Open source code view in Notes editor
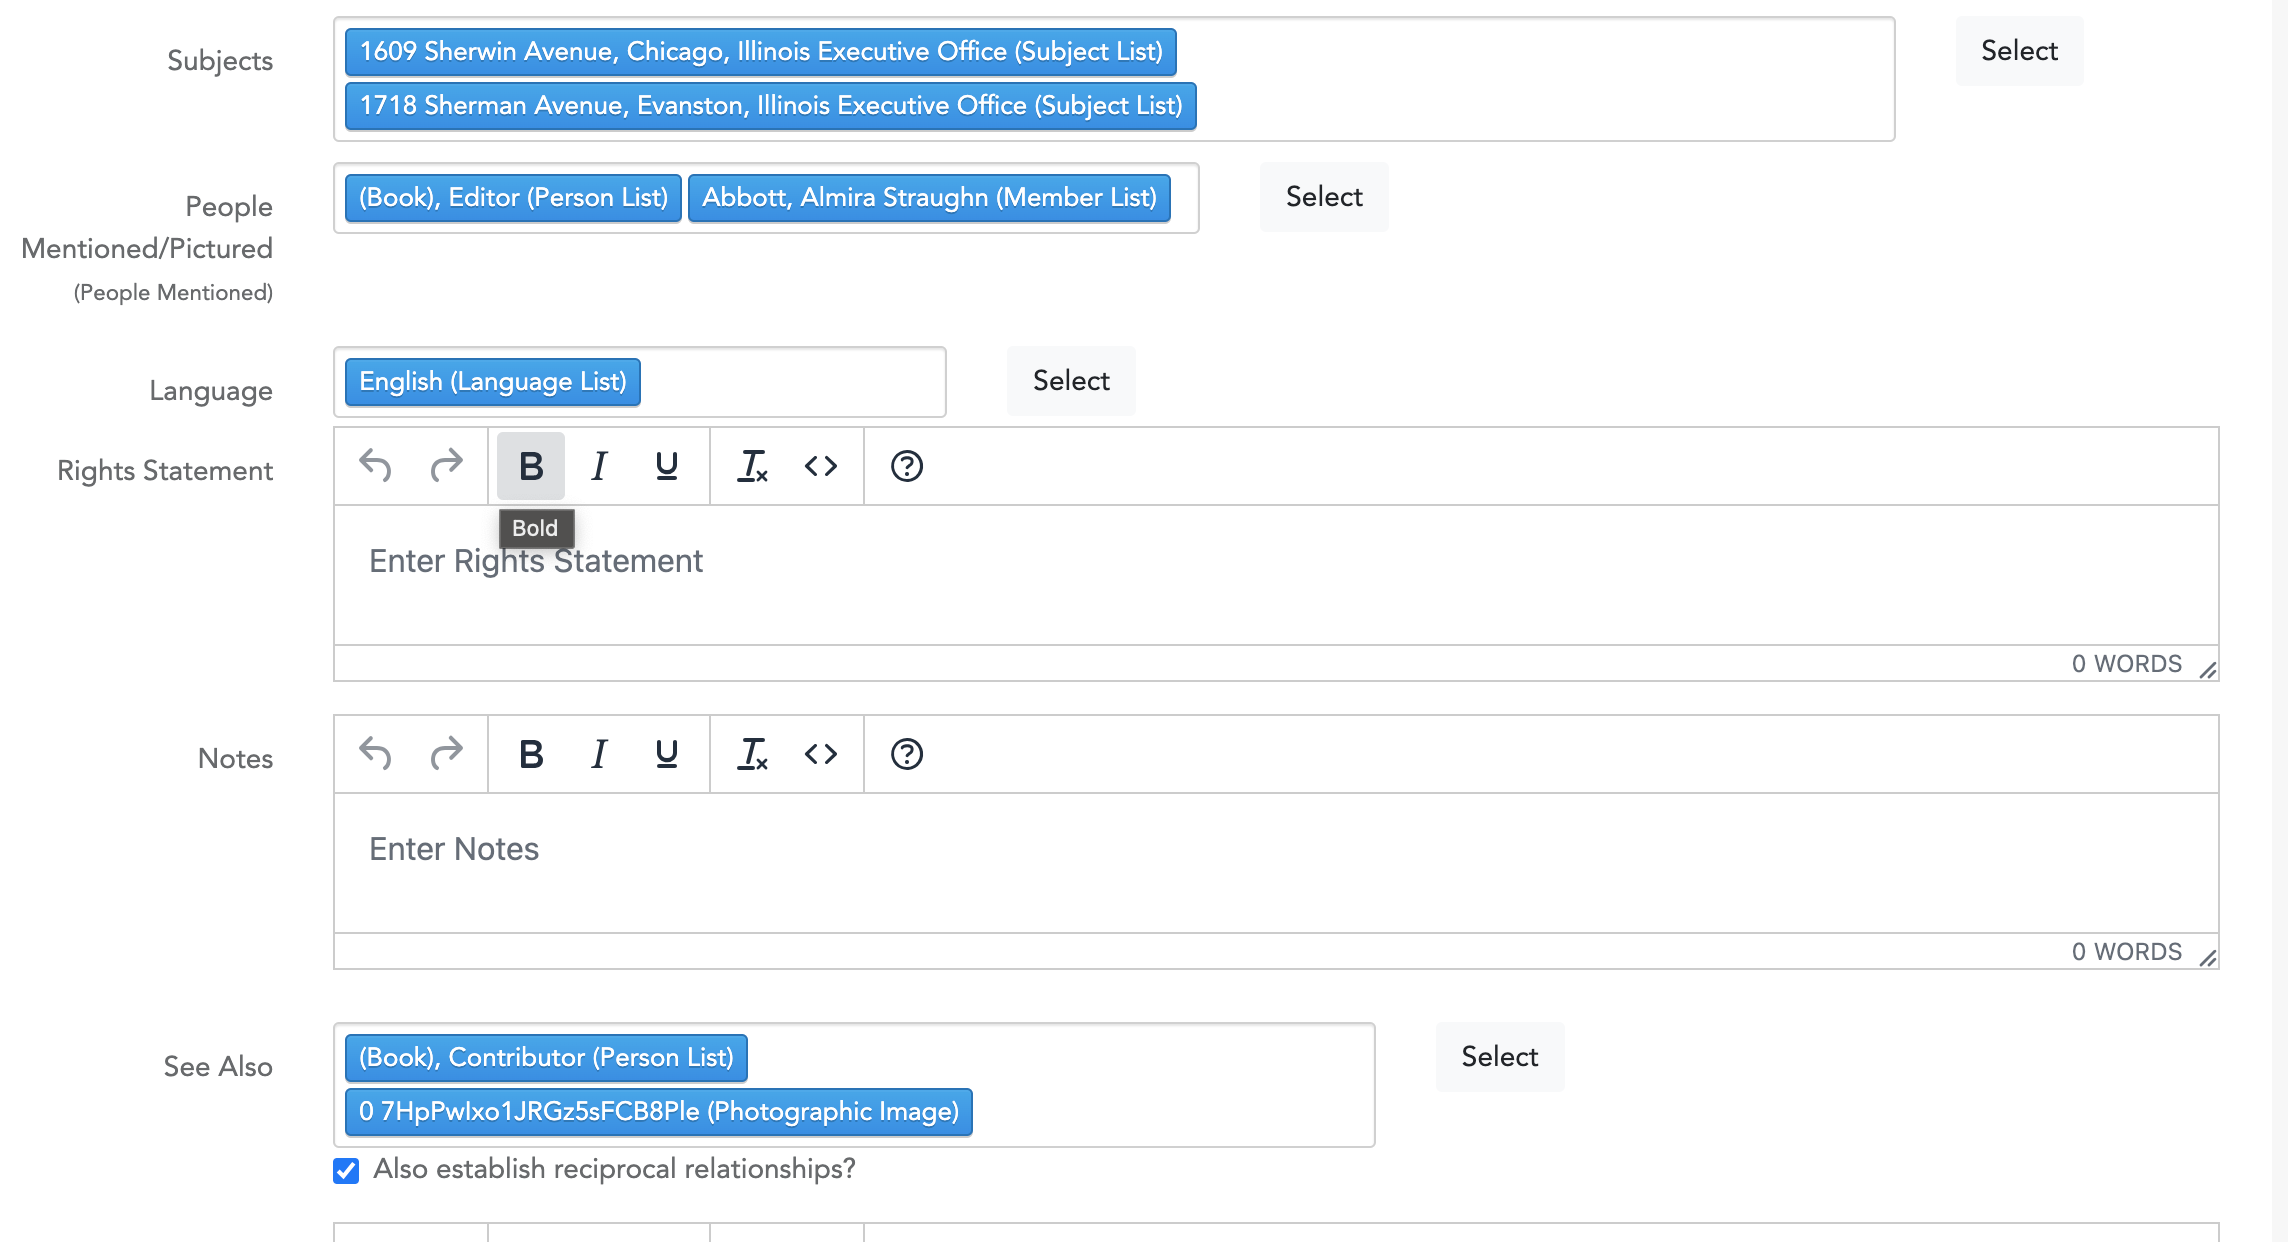2288x1242 pixels. 821,754
